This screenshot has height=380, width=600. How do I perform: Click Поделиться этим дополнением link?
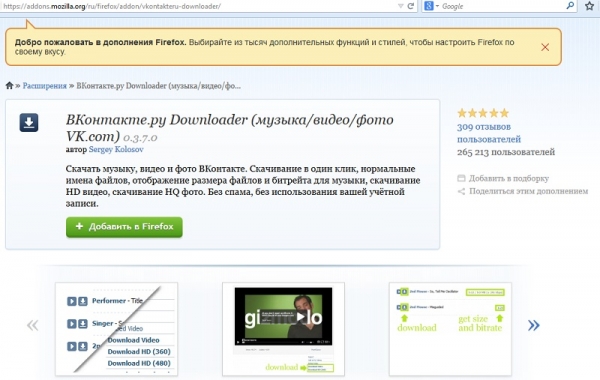click(x=528, y=191)
